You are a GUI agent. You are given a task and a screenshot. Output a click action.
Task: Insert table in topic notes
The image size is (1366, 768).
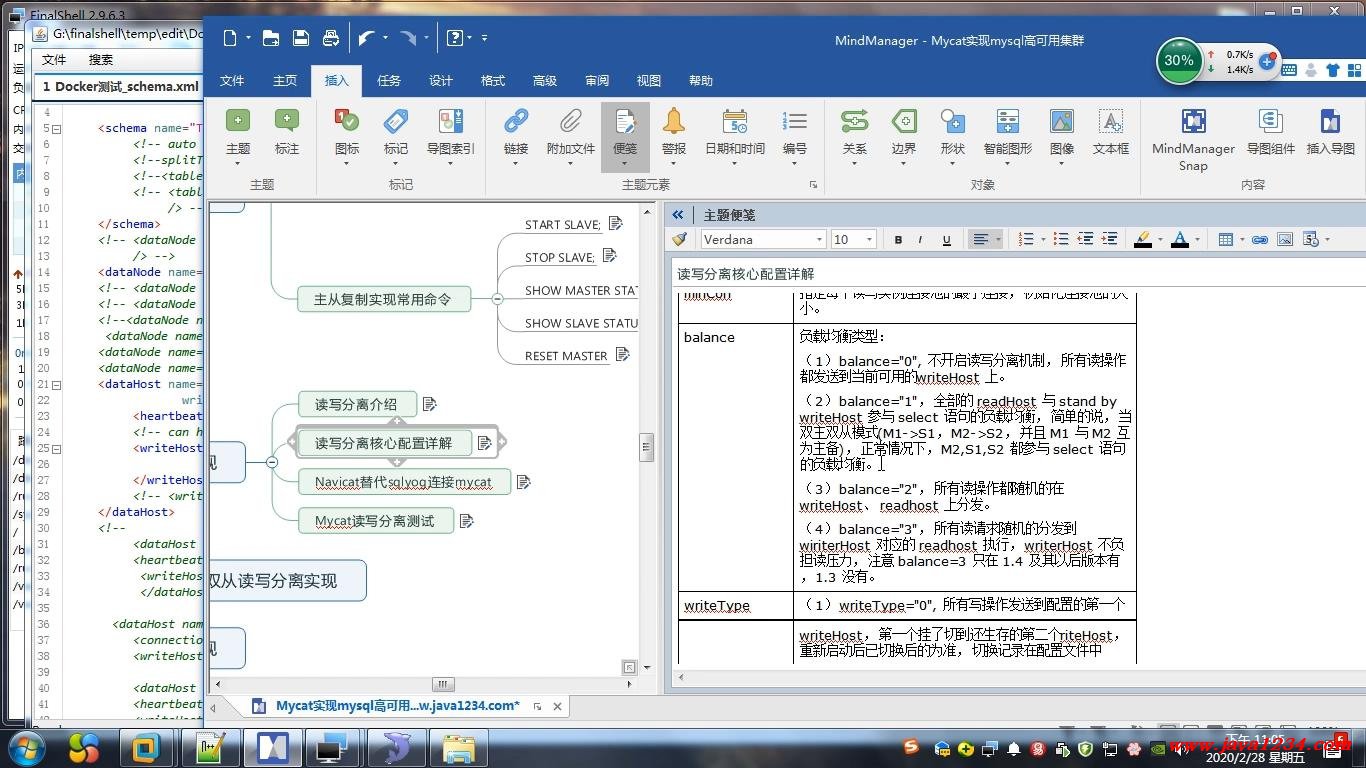pos(1225,239)
